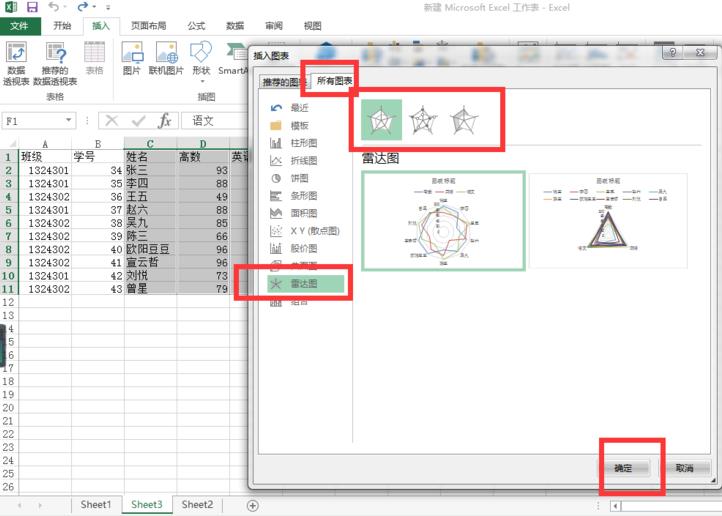Switch to the 所有图表 all charts tab
Image resolution: width=722 pixels, height=516 pixels.
(x=334, y=81)
